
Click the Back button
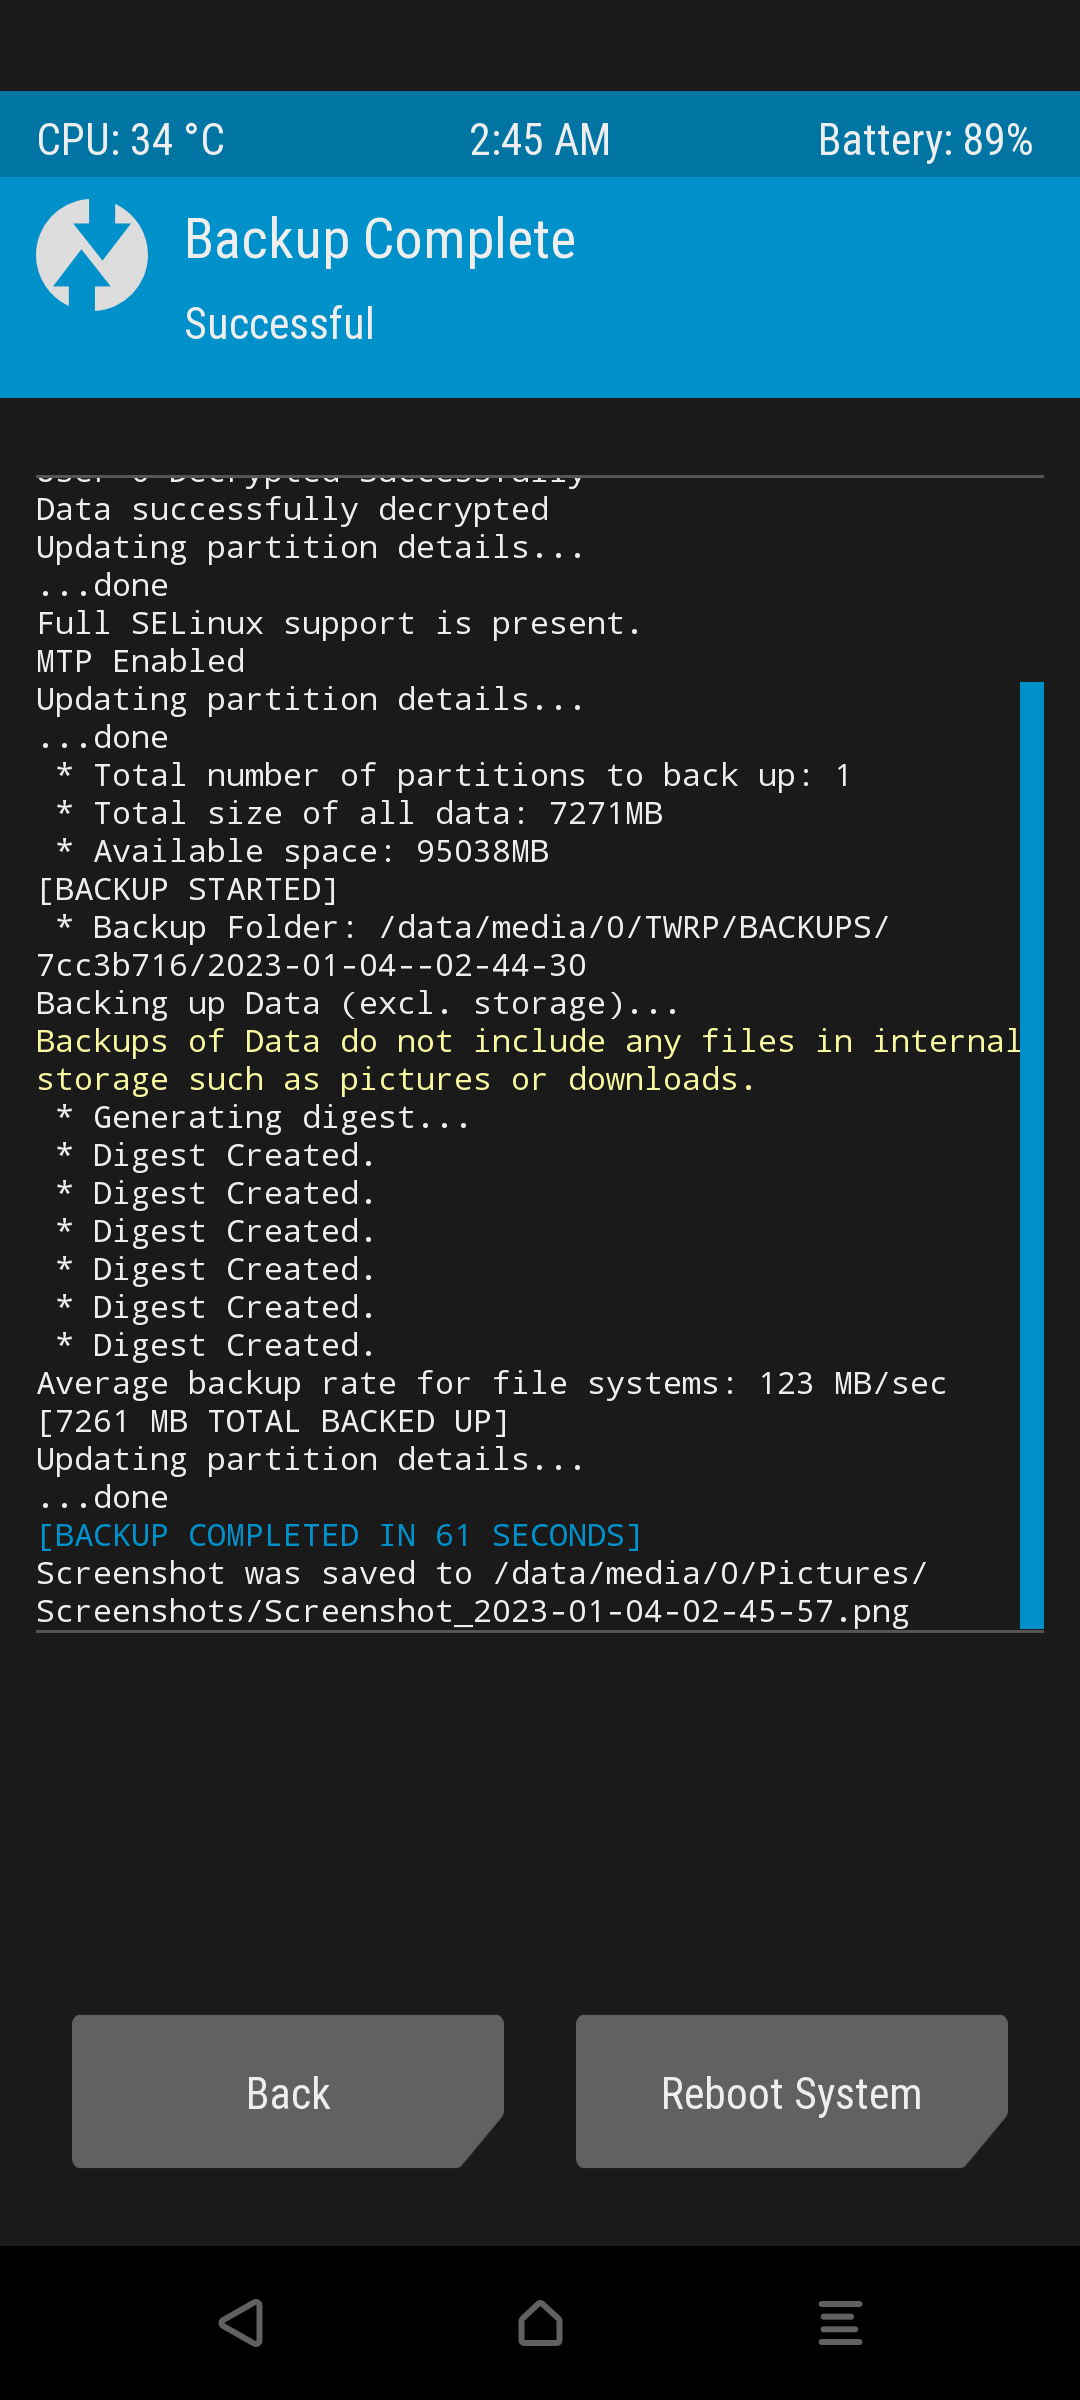click(288, 2091)
